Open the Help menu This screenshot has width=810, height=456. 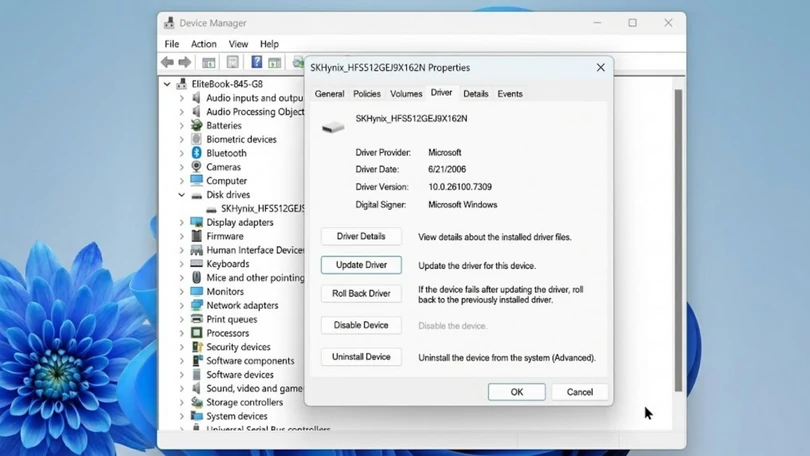coord(269,44)
